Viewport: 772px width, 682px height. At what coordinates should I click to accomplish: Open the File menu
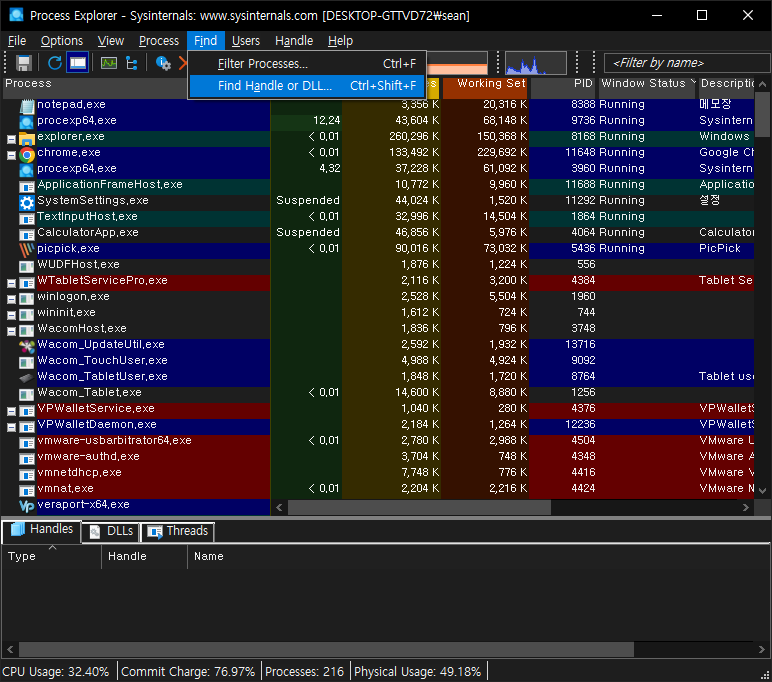click(x=17, y=40)
